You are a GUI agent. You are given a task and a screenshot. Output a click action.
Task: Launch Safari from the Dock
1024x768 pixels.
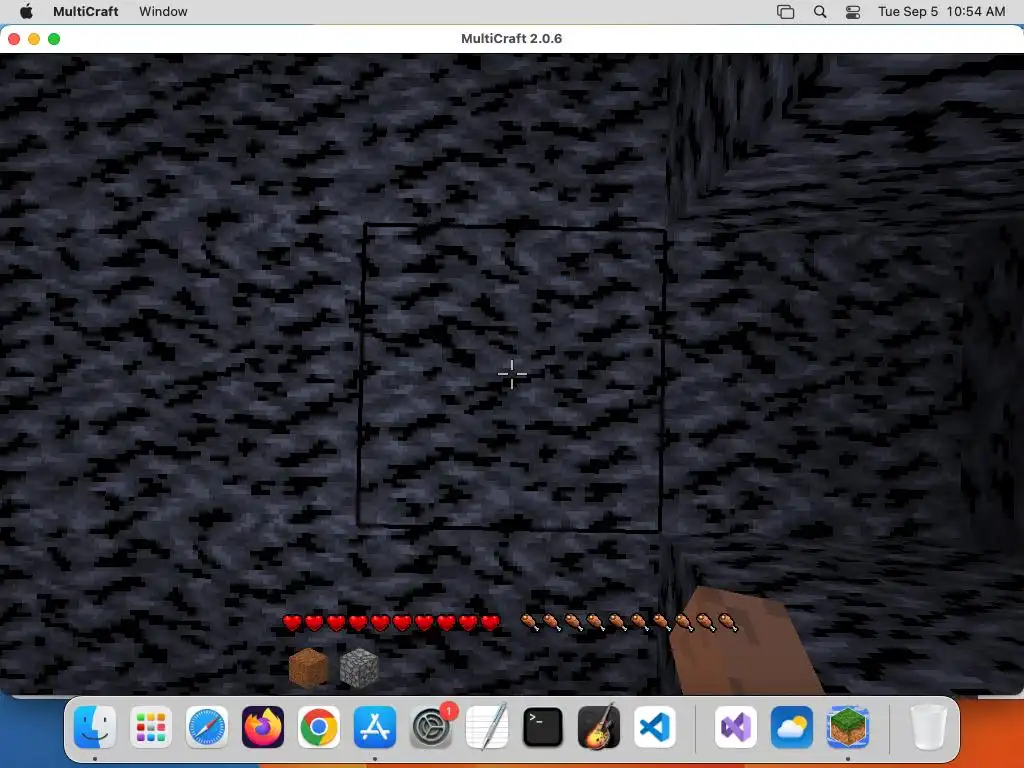coord(207,727)
